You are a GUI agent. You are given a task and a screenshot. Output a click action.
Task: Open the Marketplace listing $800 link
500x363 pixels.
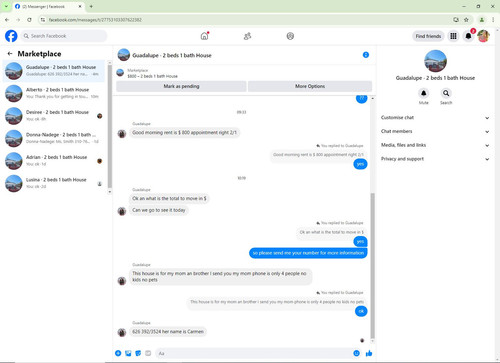click(x=152, y=76)
